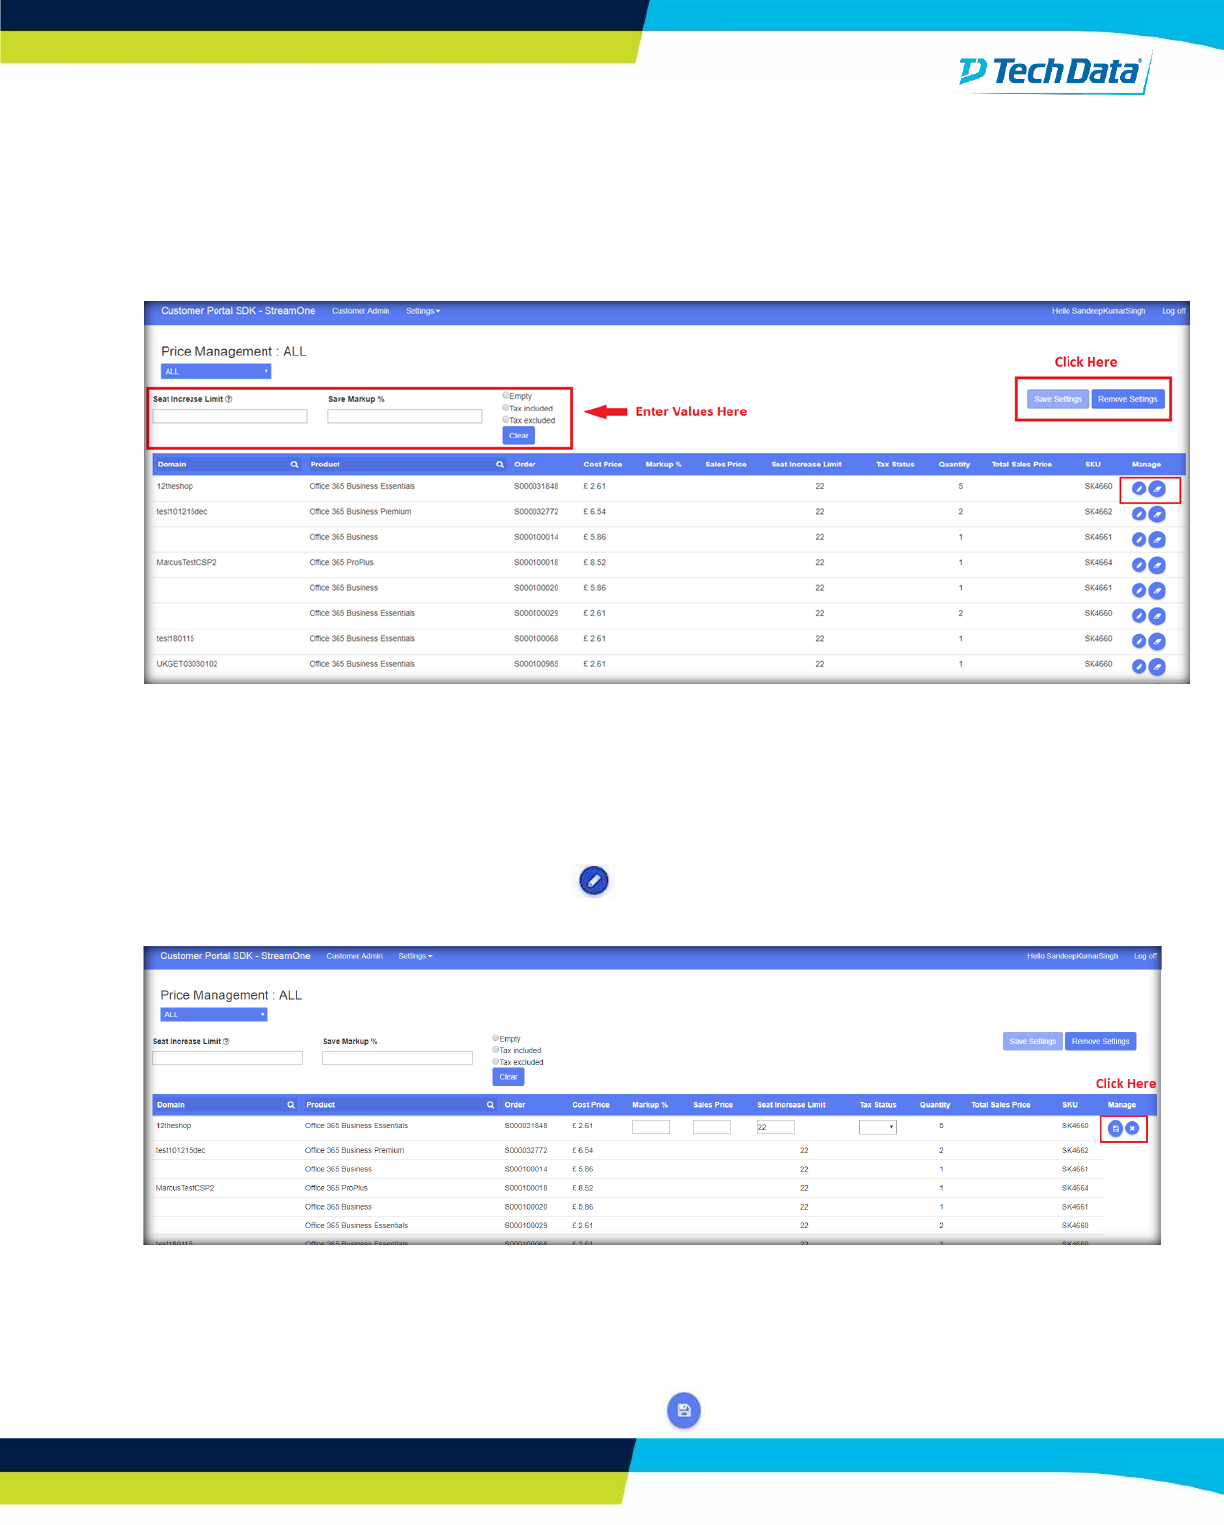Expand Settings menu in second screenshot
The width and height of the screenshot is (1224, 1525).
415,956
